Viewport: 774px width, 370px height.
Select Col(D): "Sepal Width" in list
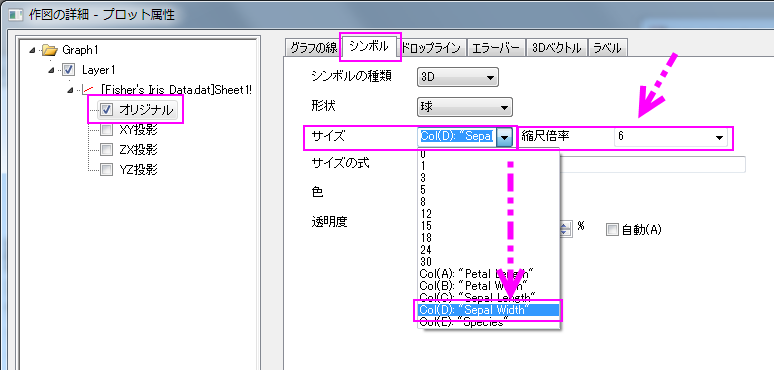pyautogui.click(x=488, y=310)
